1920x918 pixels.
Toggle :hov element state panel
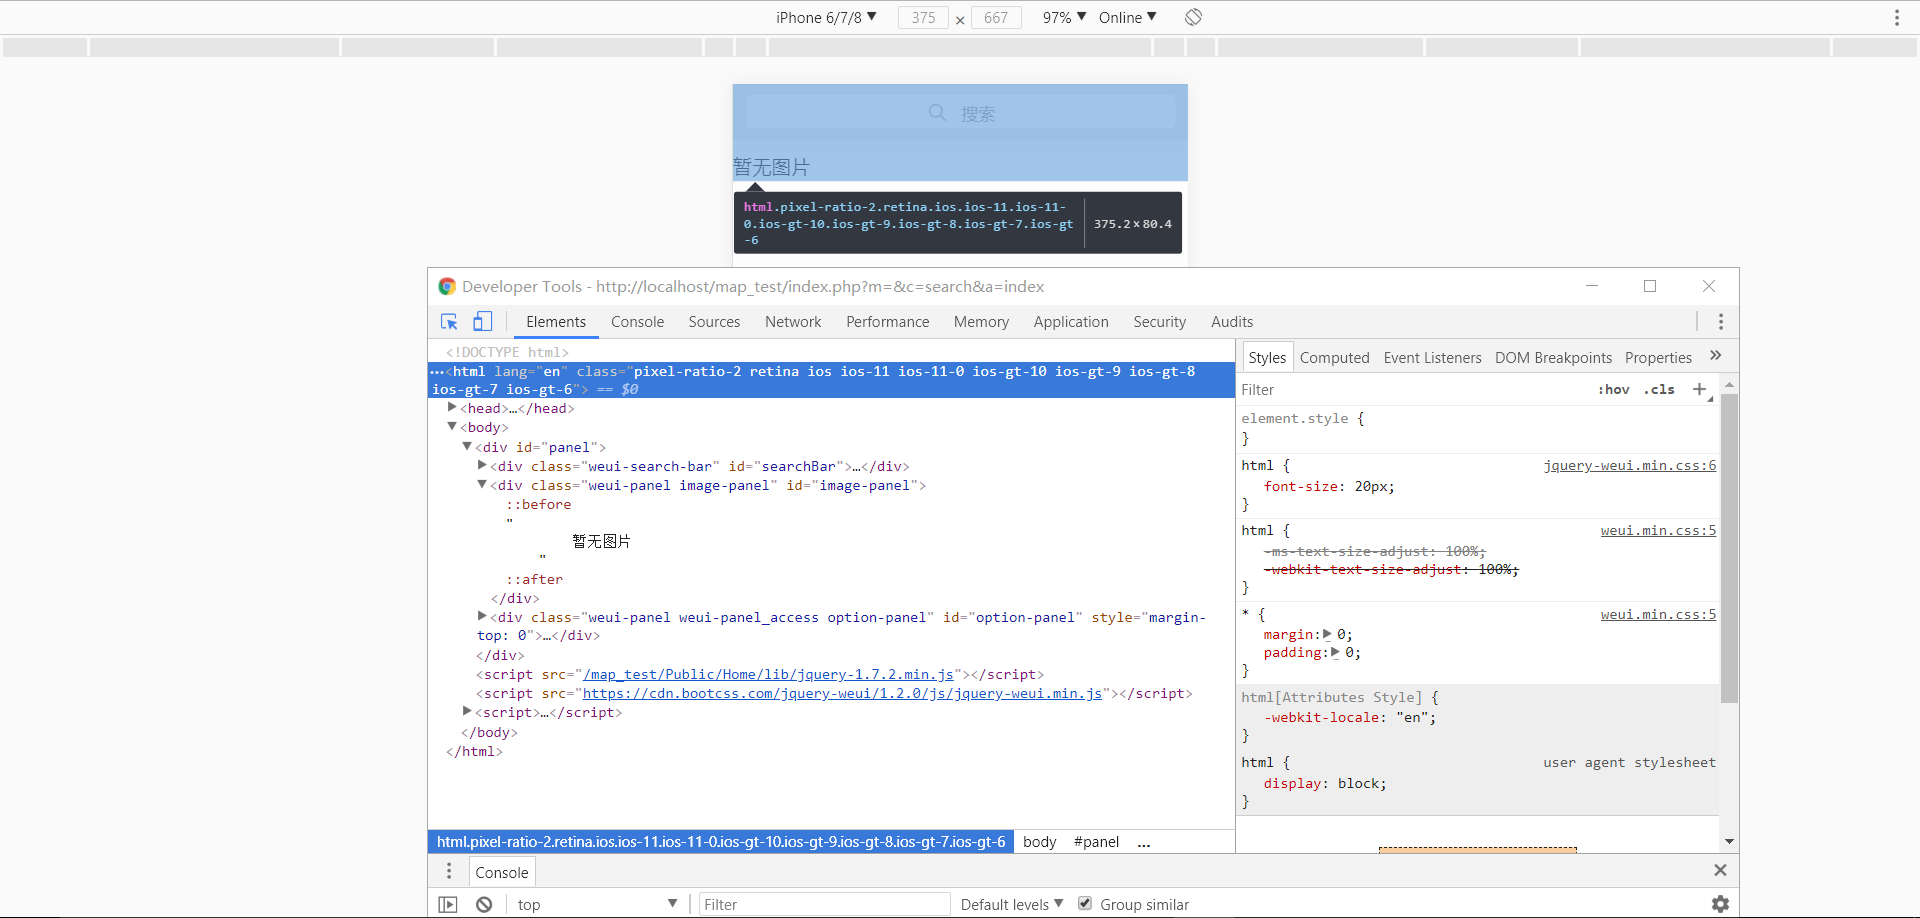pos(1614,390)
